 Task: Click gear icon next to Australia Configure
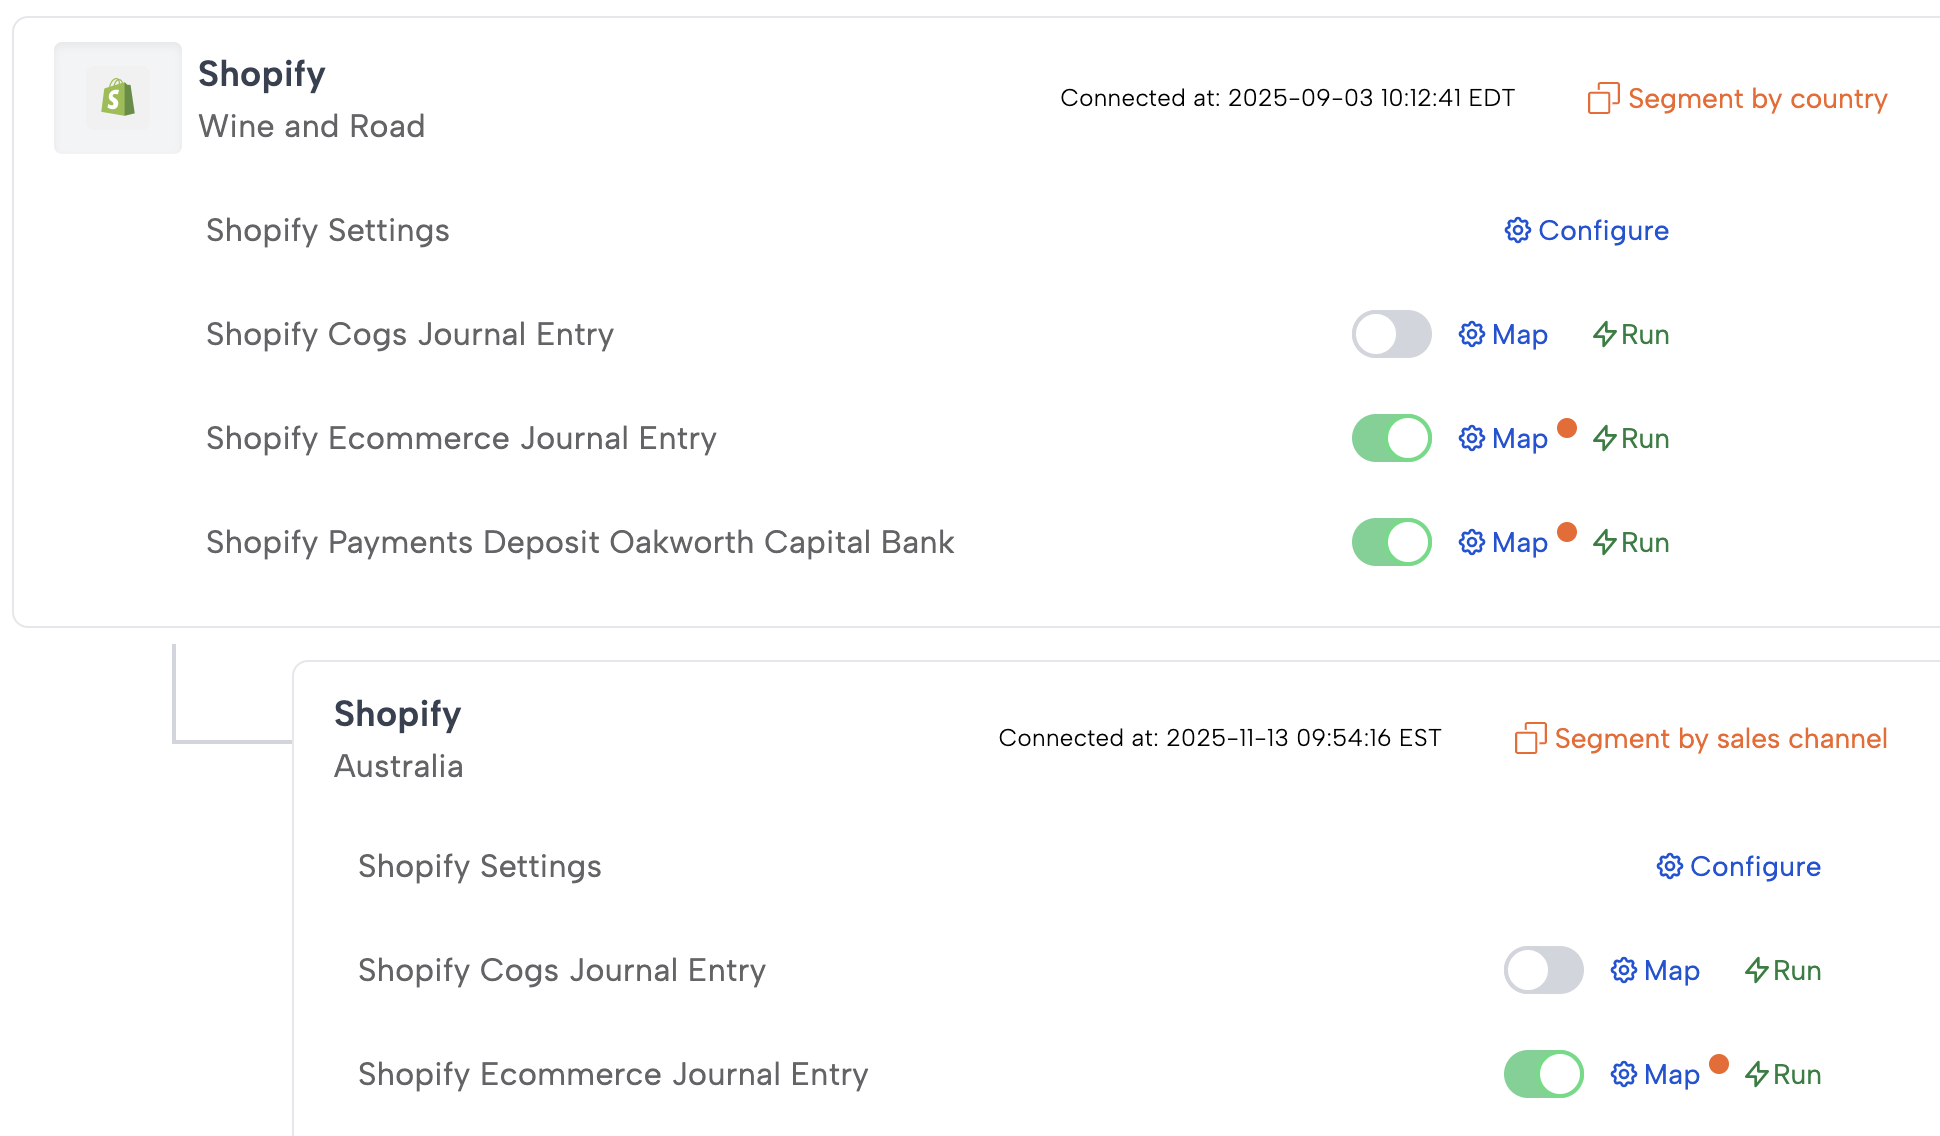[1669, 867]
